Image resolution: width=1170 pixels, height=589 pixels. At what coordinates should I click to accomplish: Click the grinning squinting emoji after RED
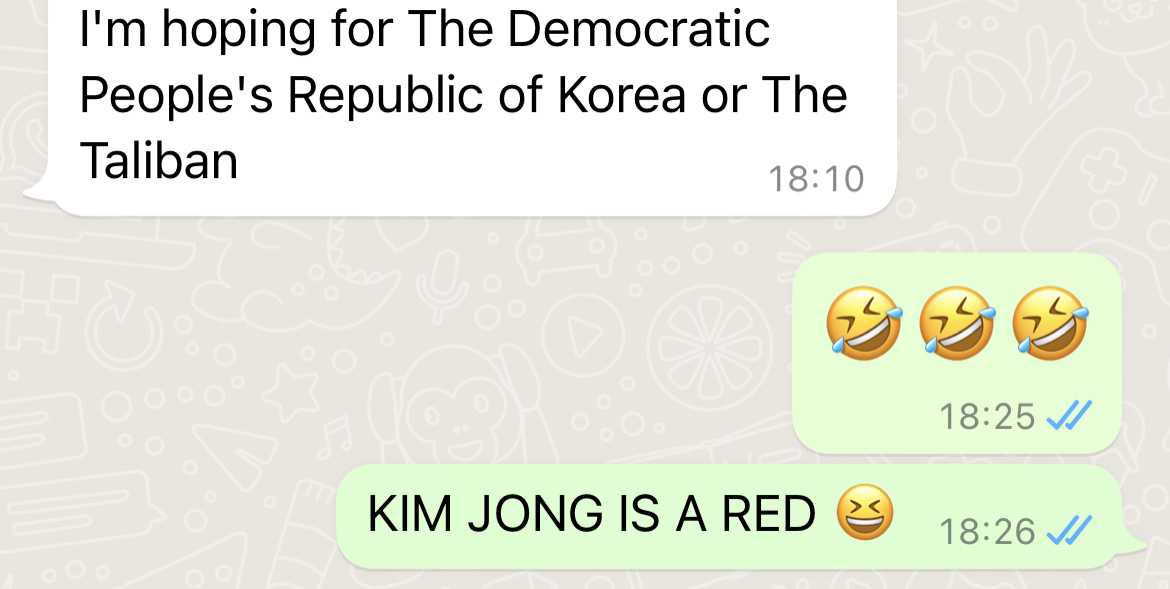[x=864, y=511]
